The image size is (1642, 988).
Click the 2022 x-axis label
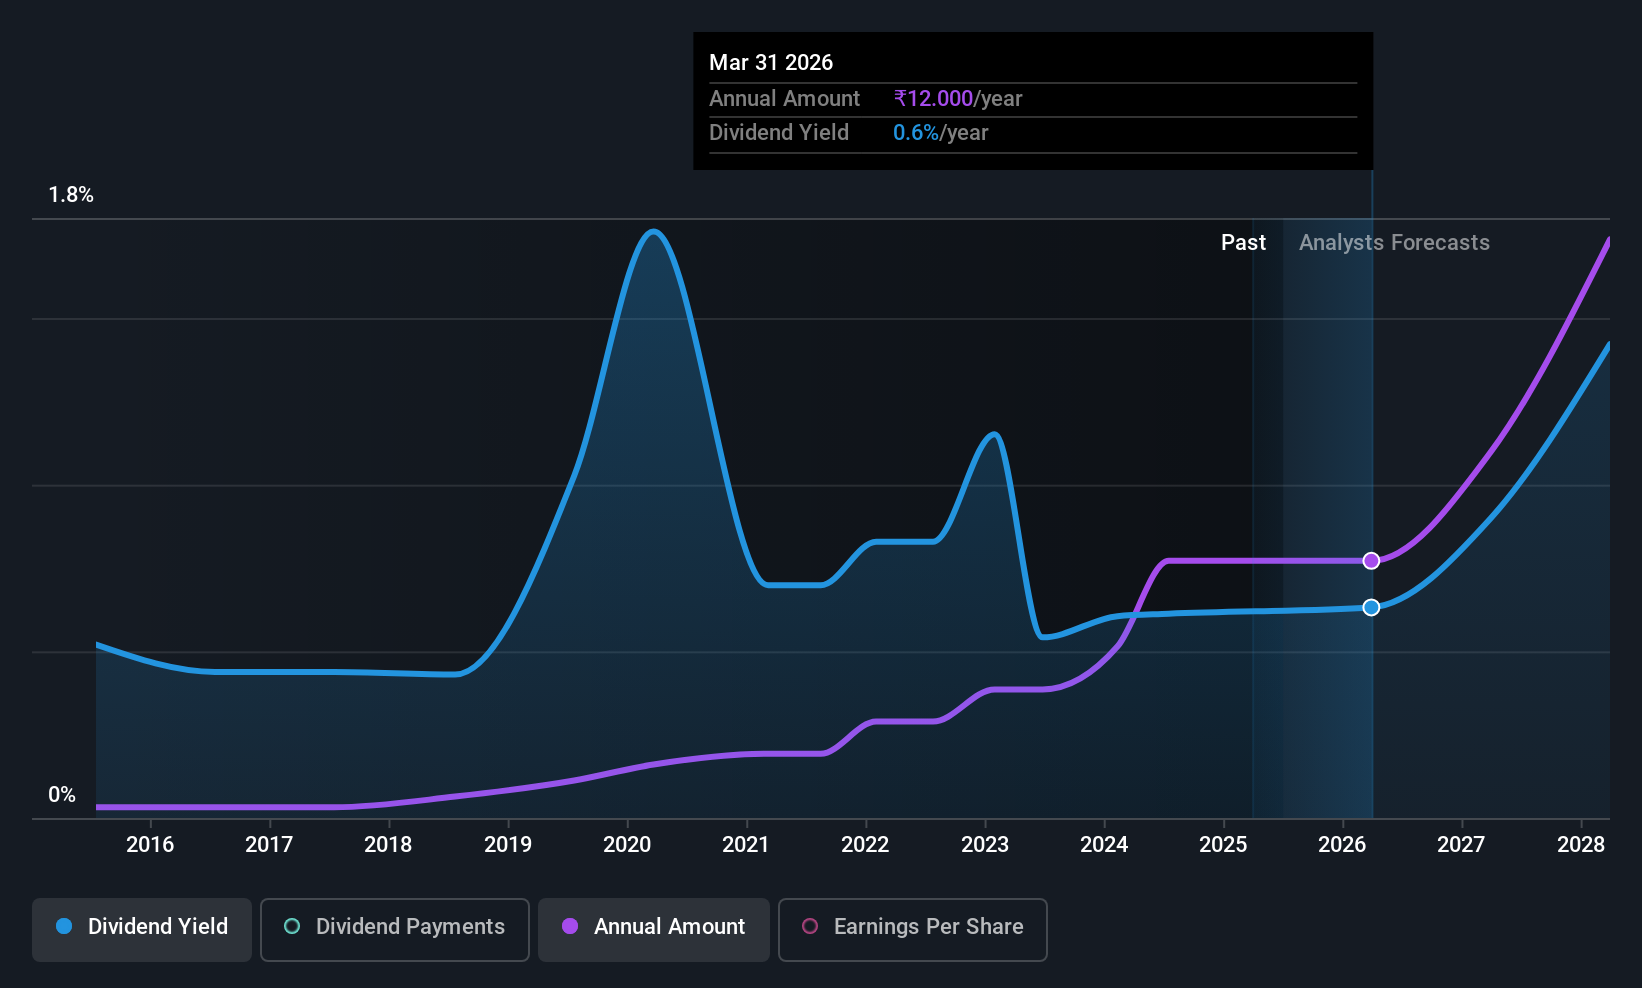click(865, 845)
